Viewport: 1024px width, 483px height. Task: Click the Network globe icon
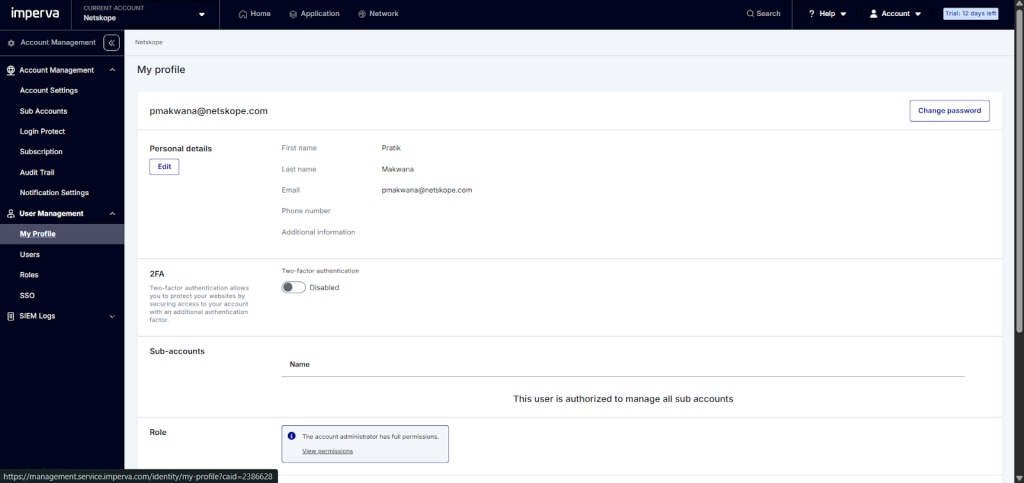(362, 14)
